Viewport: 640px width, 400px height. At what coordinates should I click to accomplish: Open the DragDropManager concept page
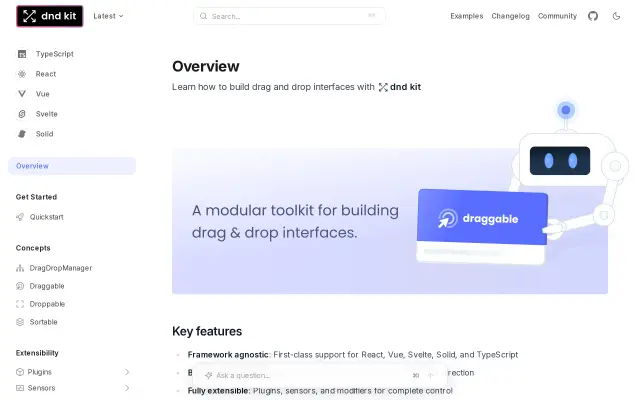(x=61, y=268)
